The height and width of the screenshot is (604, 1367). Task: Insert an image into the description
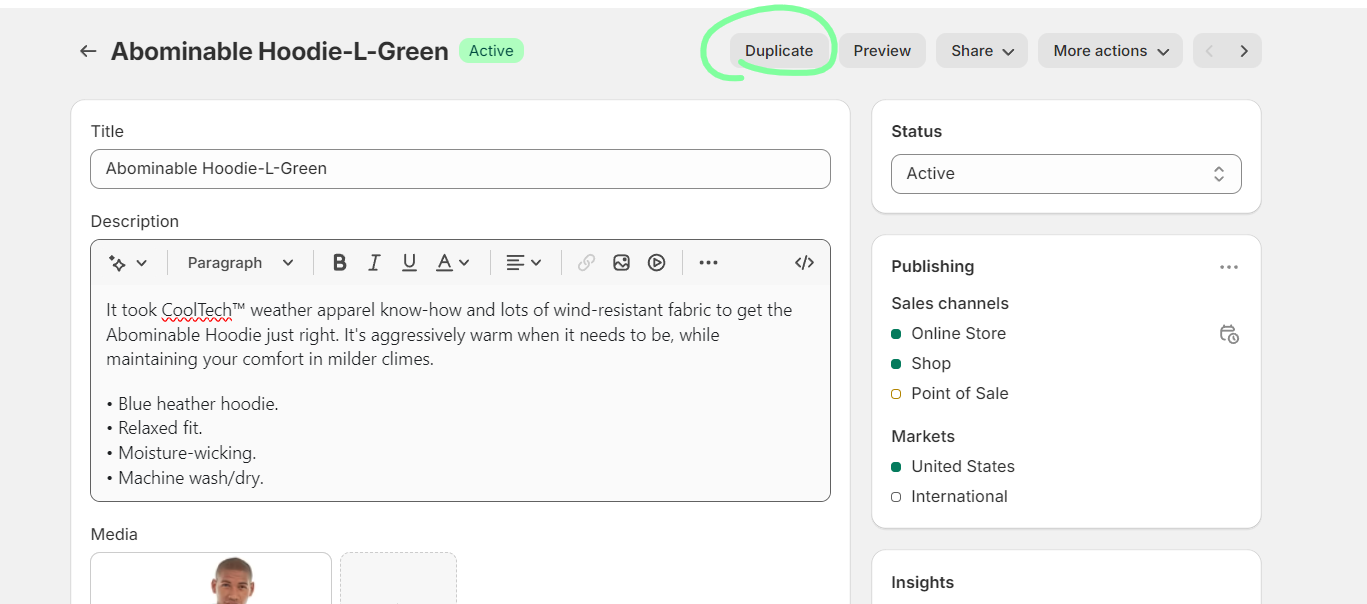pyautogui.click(x=621, y=263)
